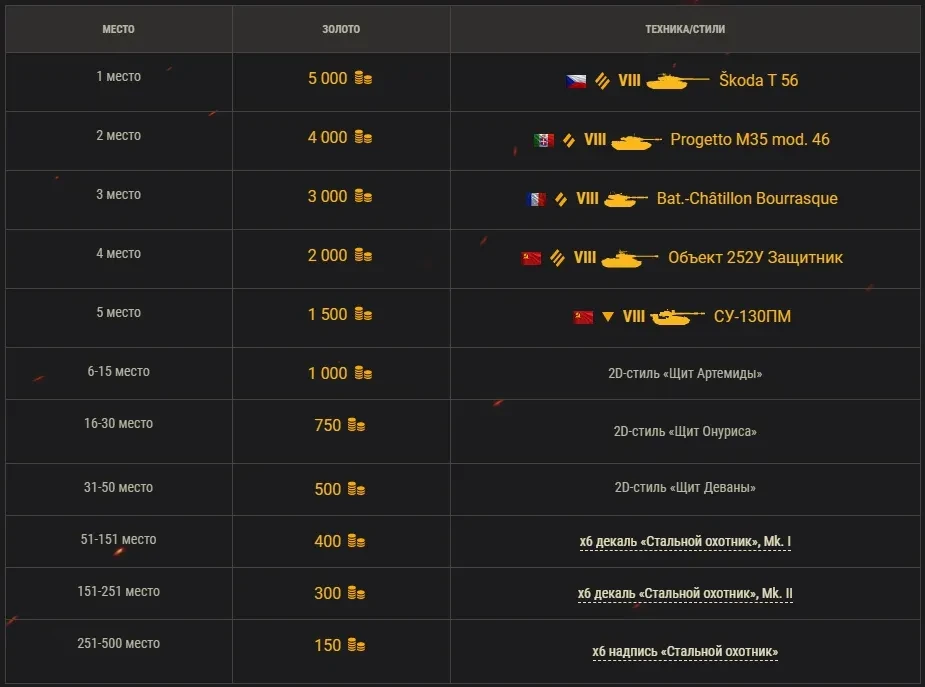Click the gold coins icon next to 750
The height and width of the screenshot is (687, 925).
356,426
